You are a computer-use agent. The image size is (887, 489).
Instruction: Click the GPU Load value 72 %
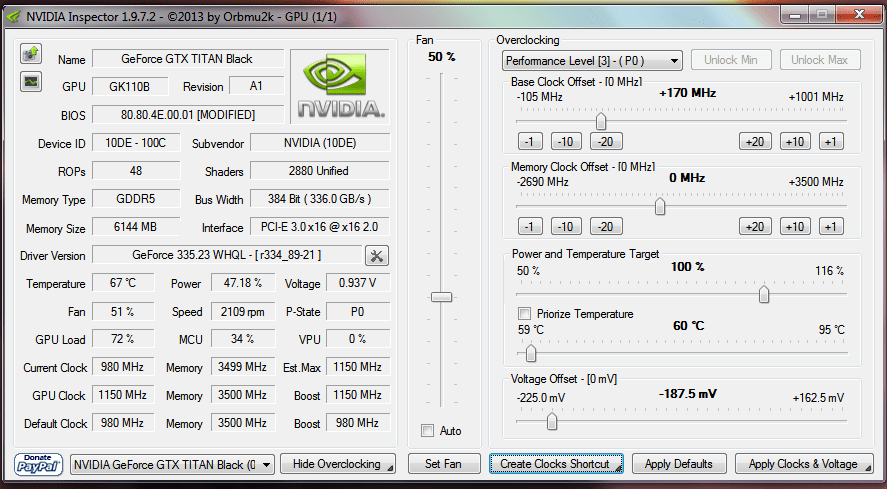click(x=123, y=339)
